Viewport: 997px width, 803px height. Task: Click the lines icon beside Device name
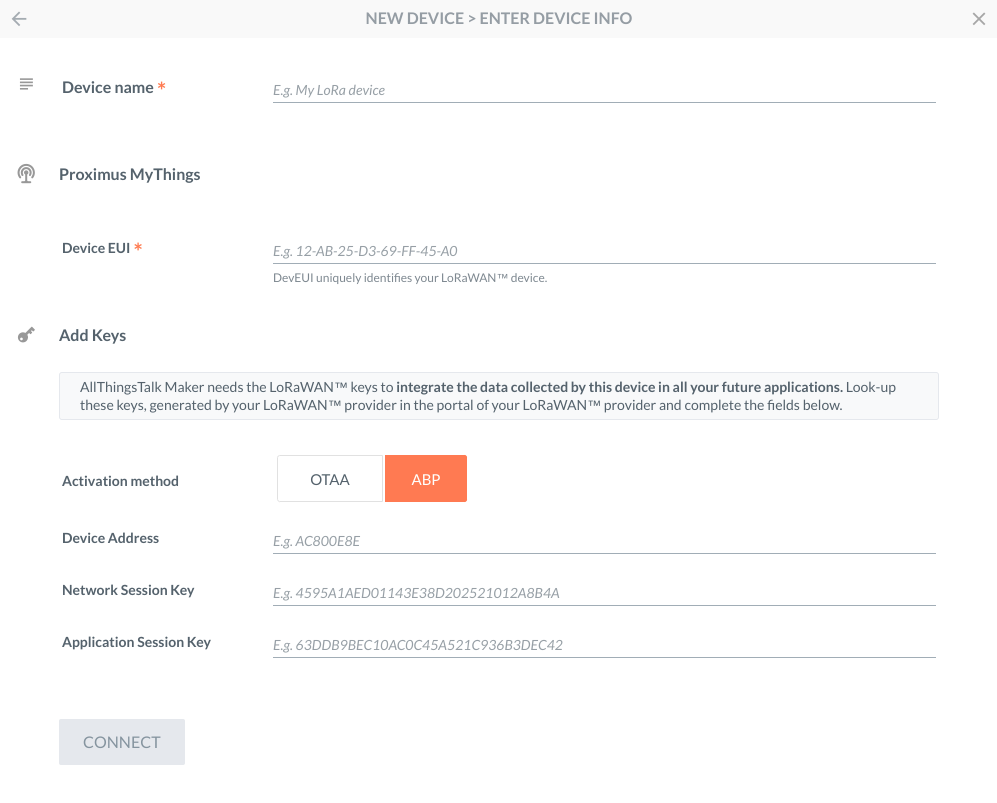pos(27,85)
